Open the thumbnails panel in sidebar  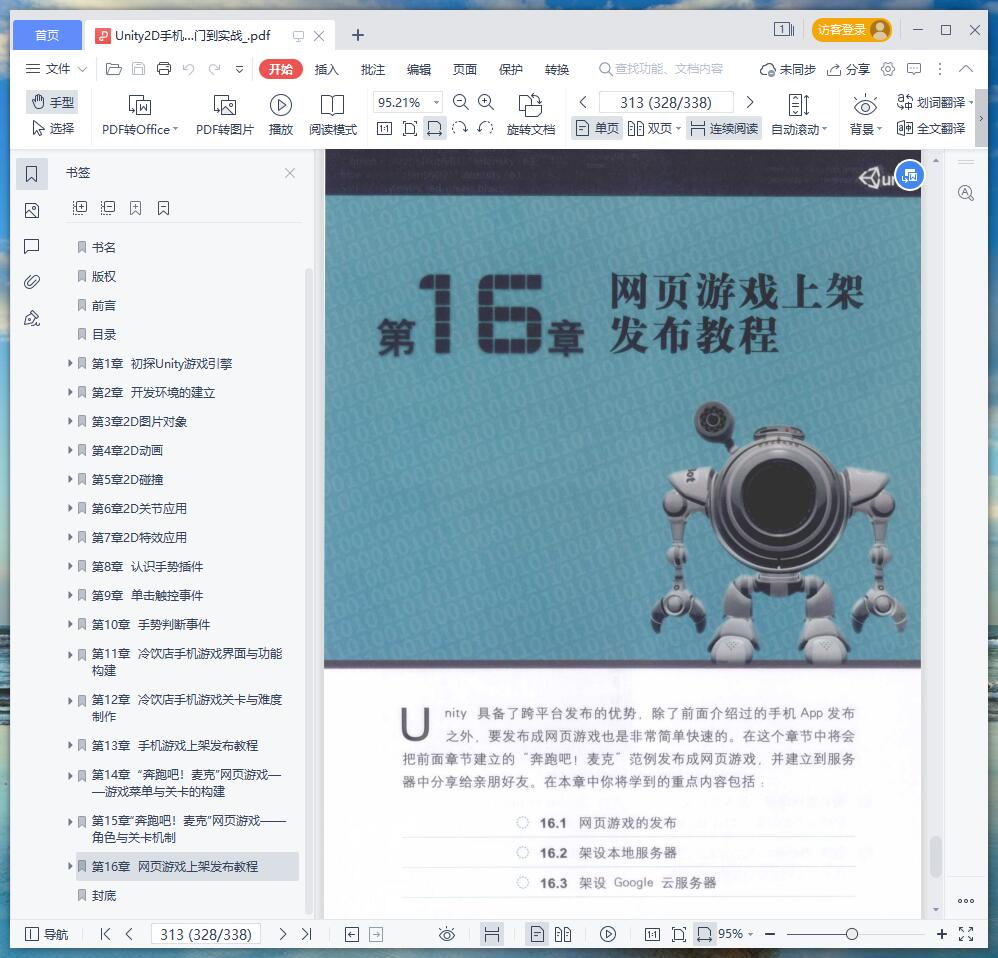[32, 211]
